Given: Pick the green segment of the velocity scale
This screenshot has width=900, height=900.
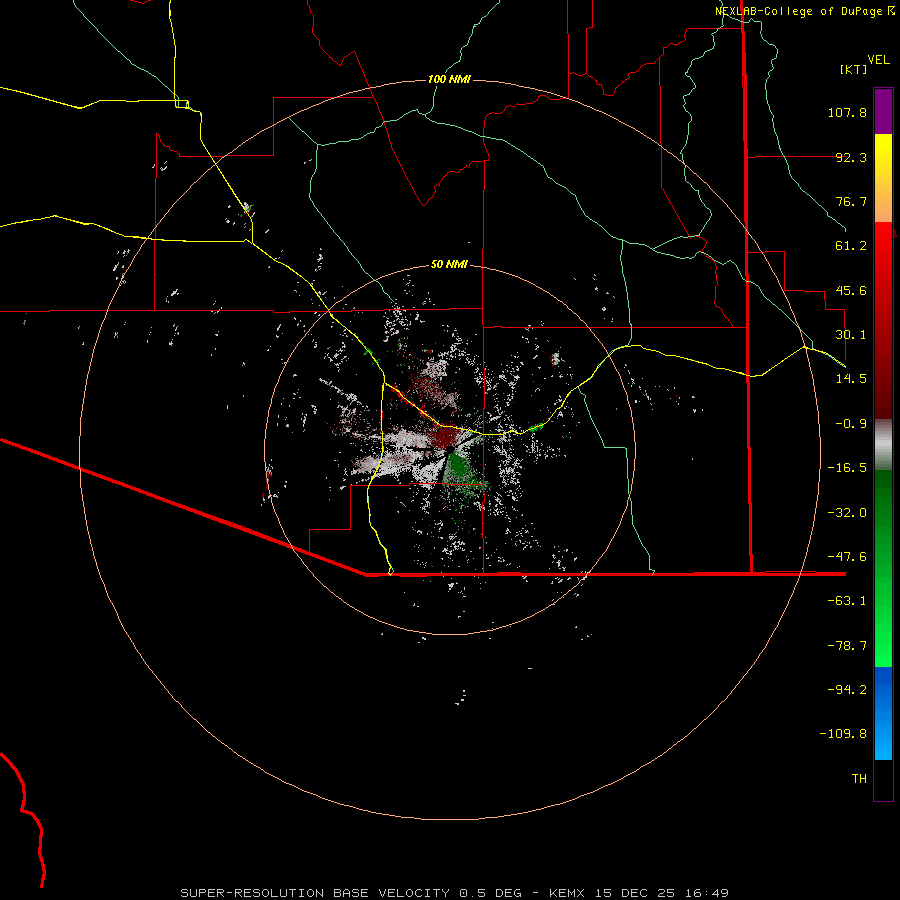Looking at the screenshot, I should click(883, 568).
